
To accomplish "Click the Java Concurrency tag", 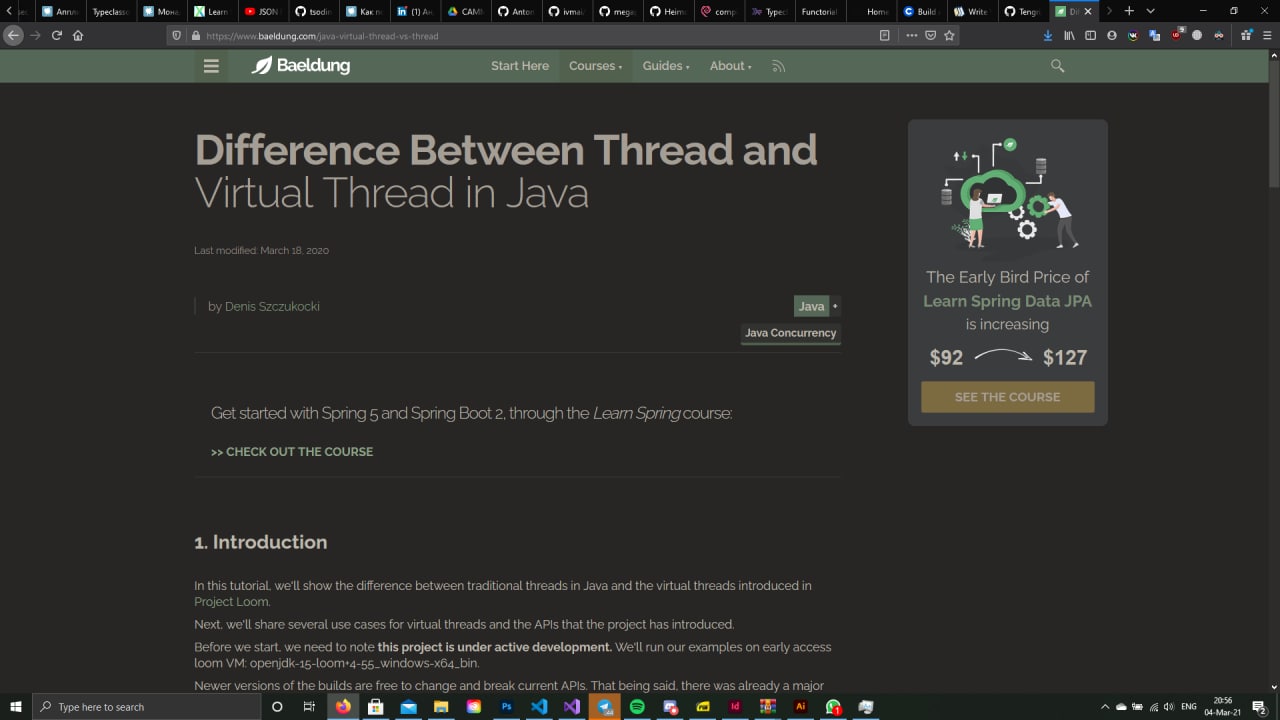I will tap(790, 333).
